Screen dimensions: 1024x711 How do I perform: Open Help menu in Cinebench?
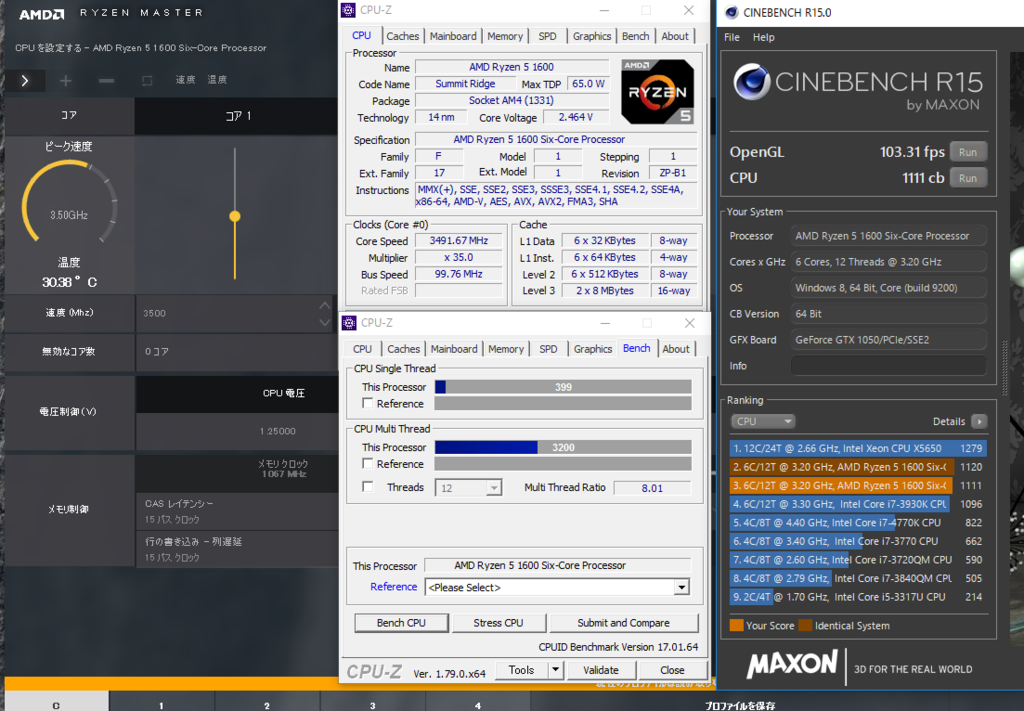[x=763, y=37]
